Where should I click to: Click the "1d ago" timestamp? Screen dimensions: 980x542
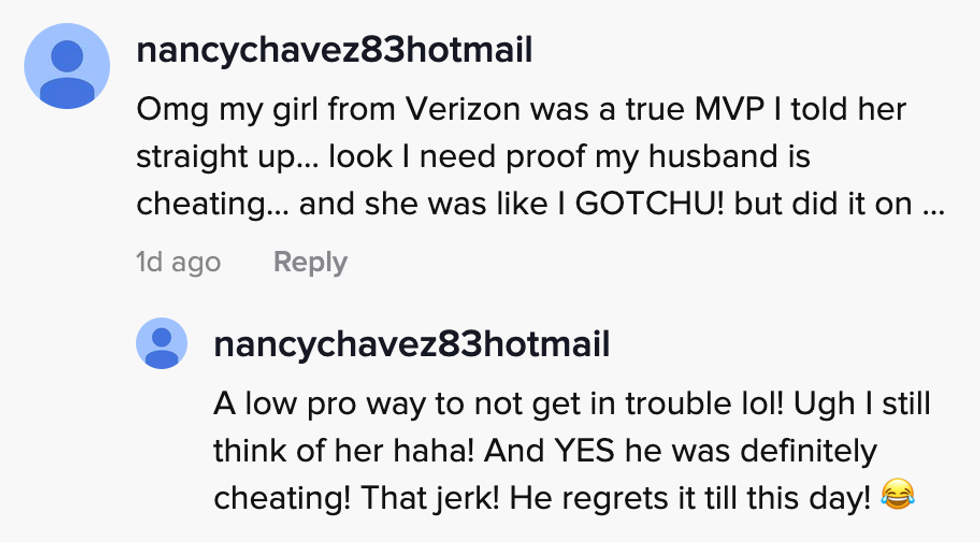click(x=178, y=262)
